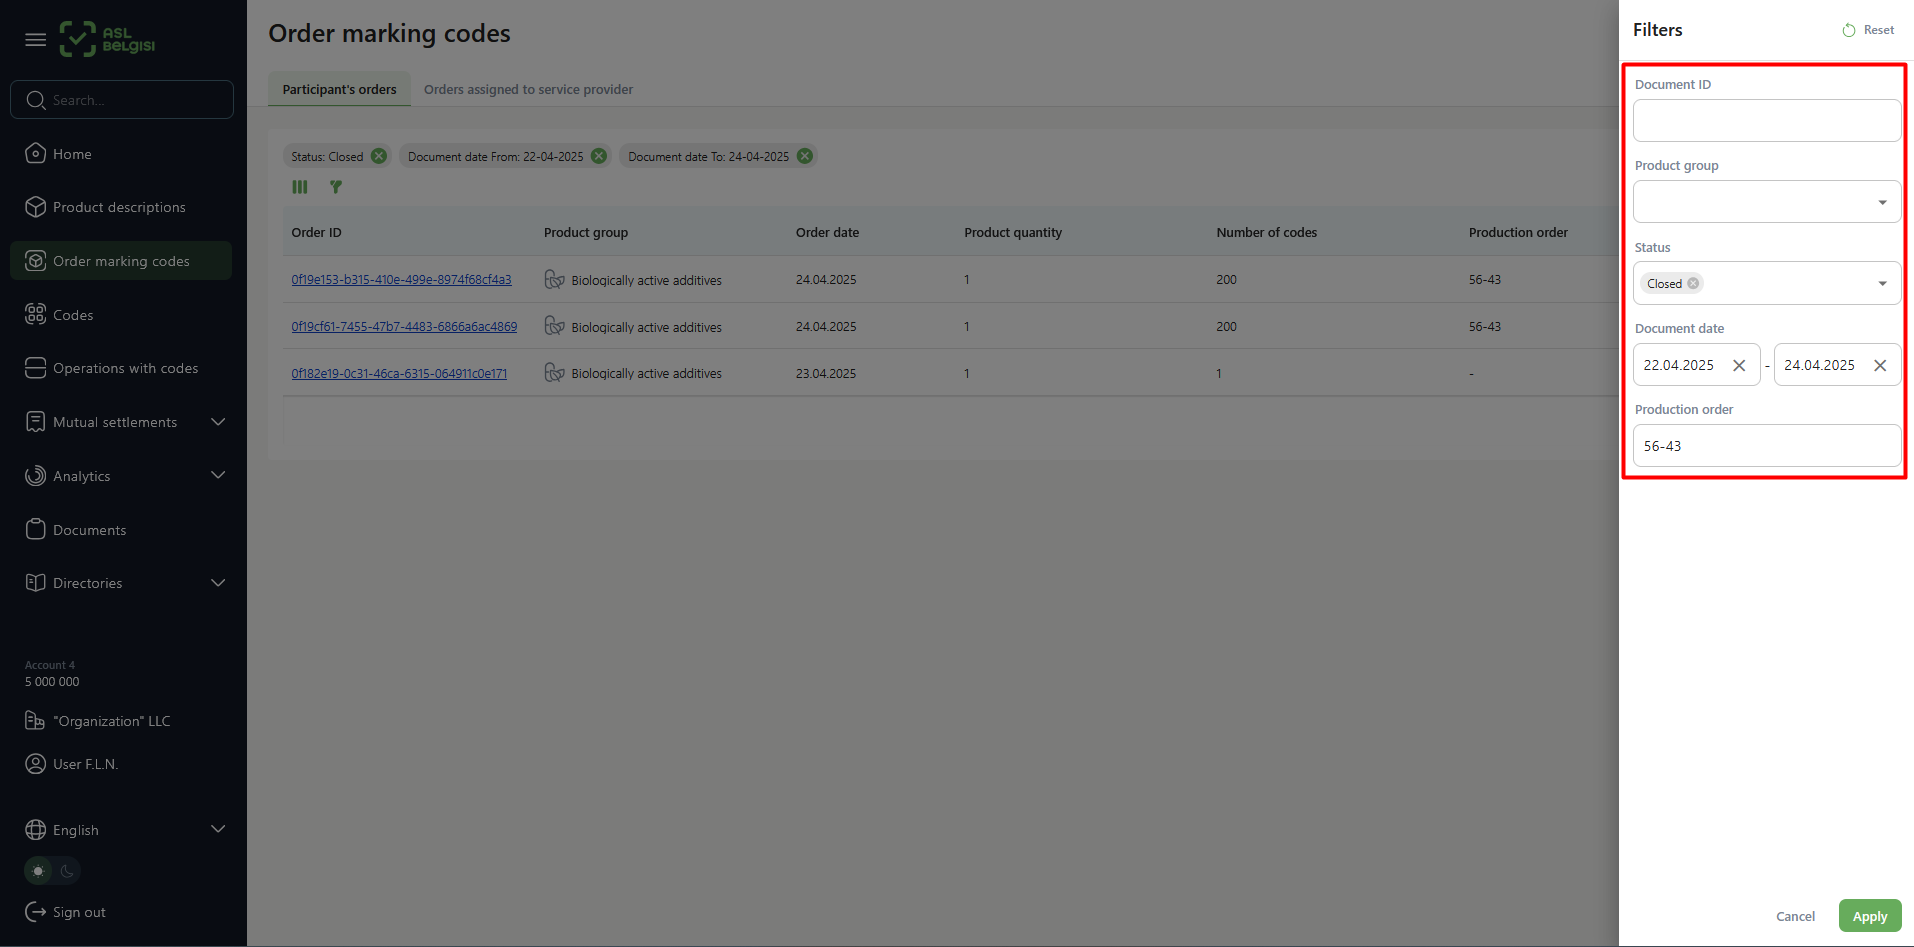Screen dimensions: 1914x947
Task: Click Operations with codes icon
Action: point(36,368)
